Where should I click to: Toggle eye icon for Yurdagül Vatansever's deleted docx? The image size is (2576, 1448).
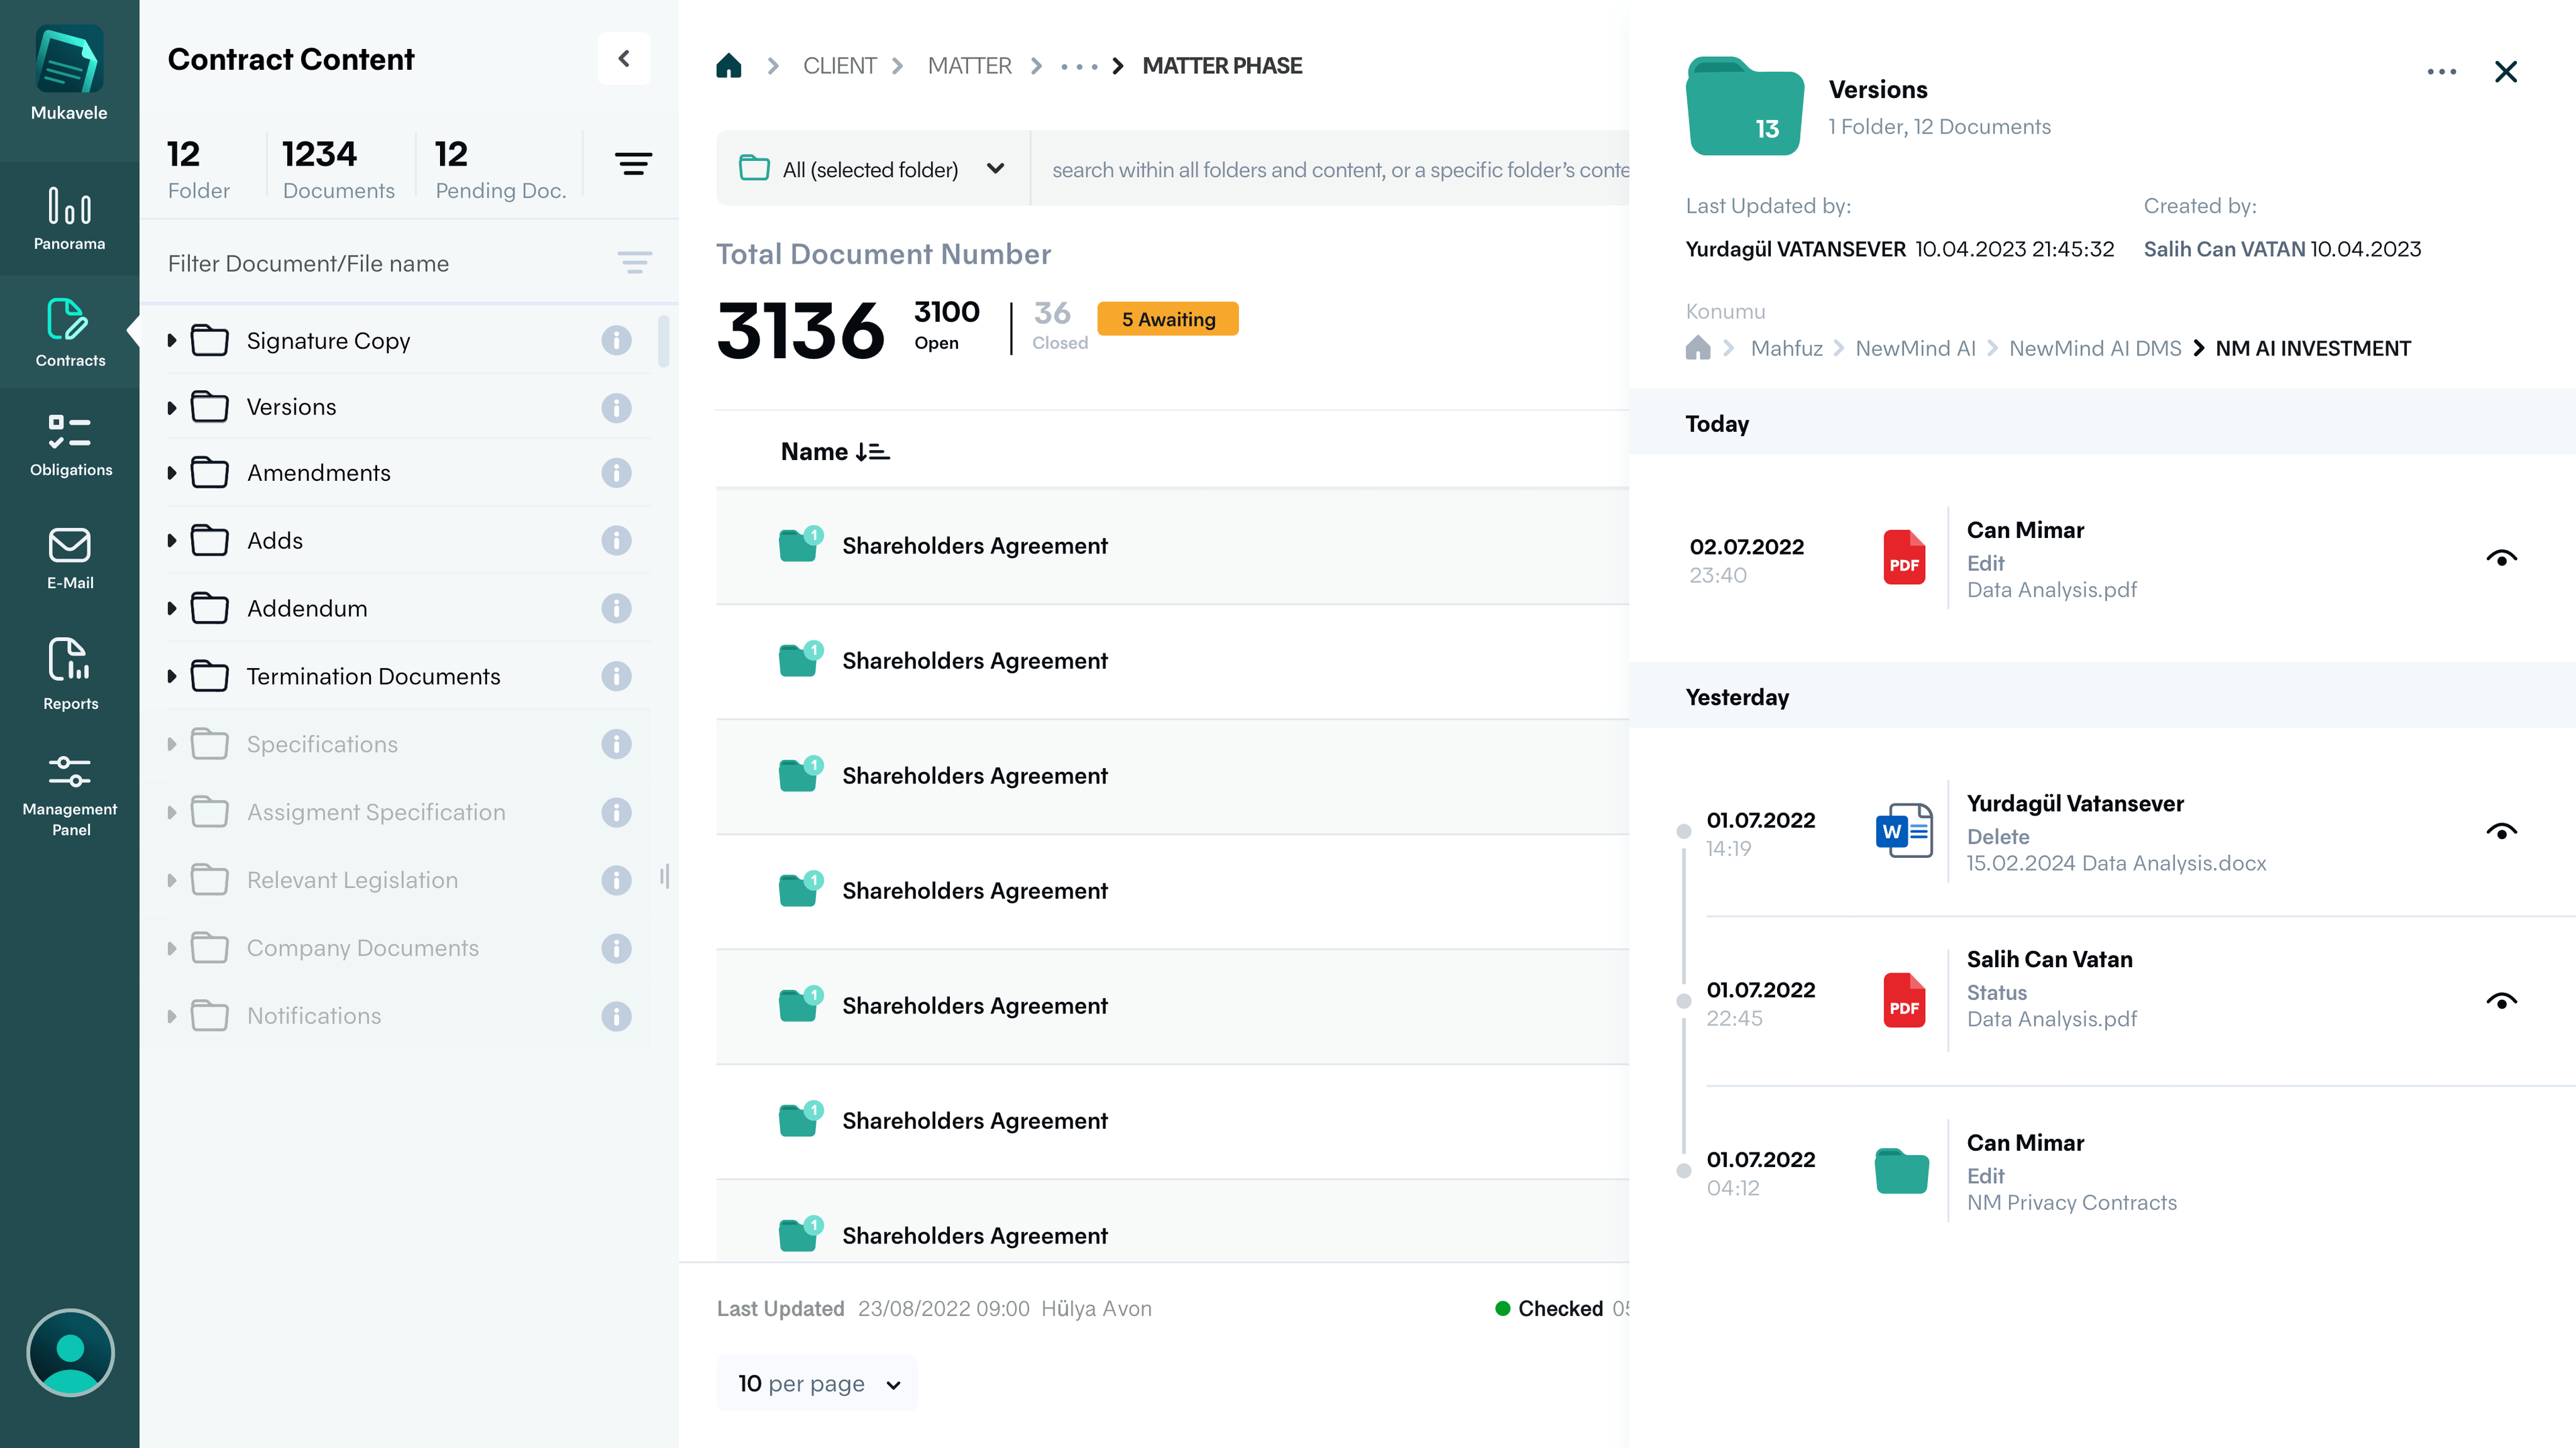click(x=2501, y=831)
